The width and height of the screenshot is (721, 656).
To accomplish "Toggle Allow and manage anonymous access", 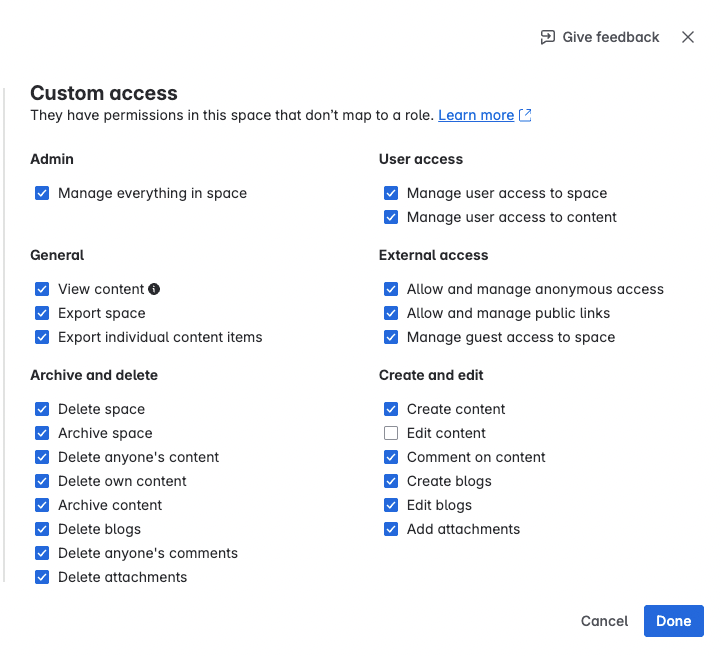I will [x=391, y=289].
